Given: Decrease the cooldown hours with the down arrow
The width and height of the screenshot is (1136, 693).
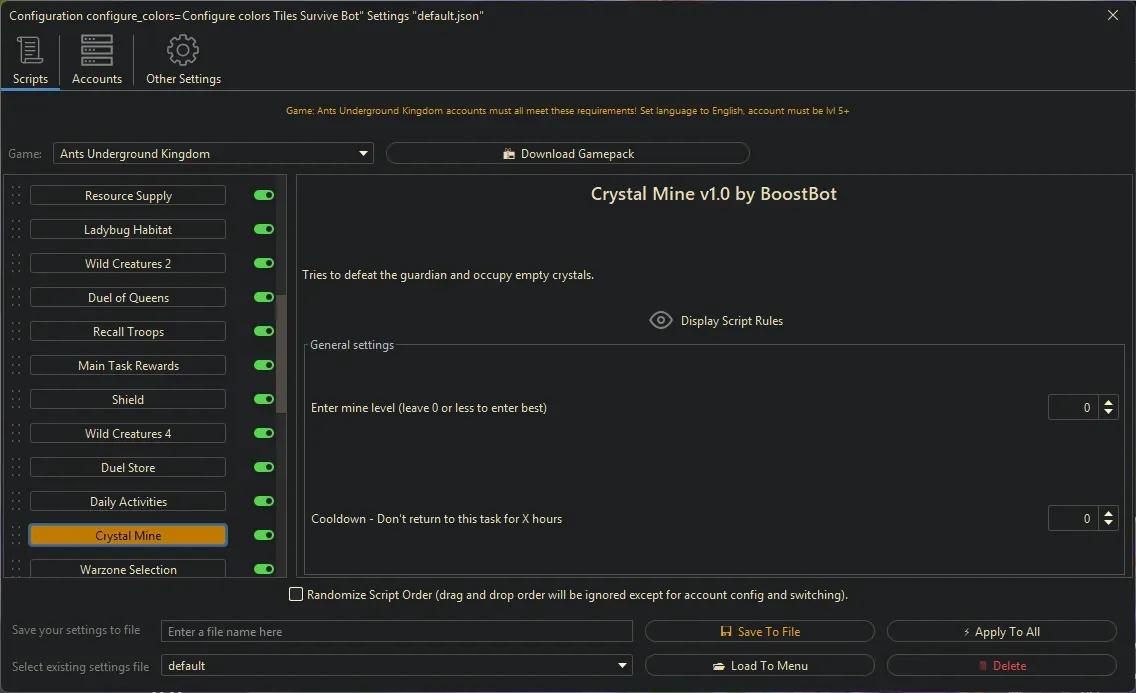Looking at the screenshot, I should [1108, 524].
